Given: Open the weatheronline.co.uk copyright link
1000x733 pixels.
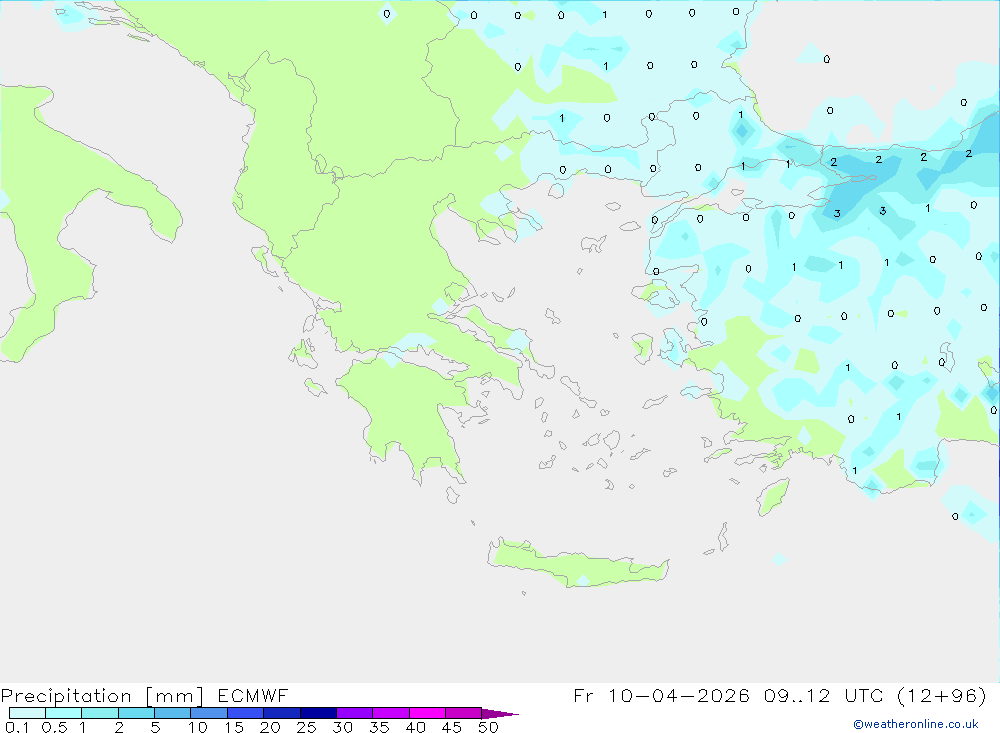Looking at the screenshot, I should click(x=916, y=724).
